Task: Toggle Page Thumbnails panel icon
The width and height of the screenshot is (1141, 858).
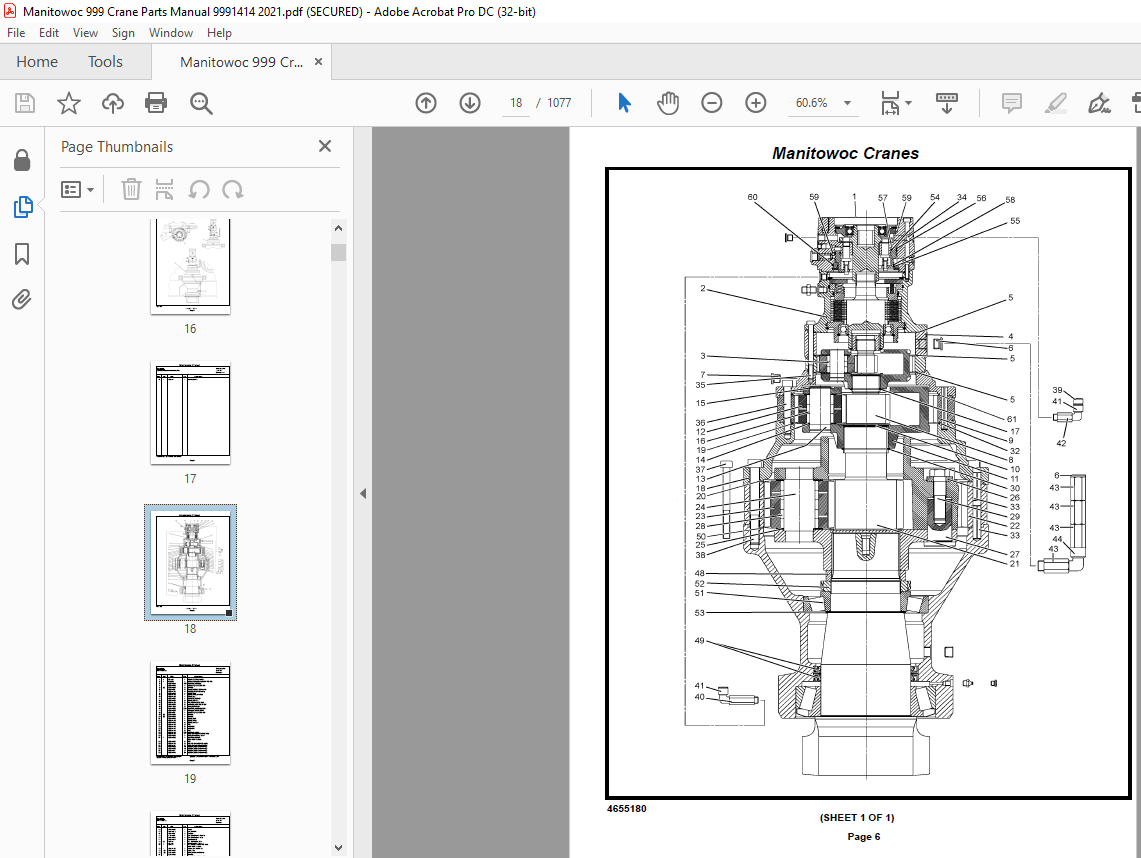Action: coord(23,207)
